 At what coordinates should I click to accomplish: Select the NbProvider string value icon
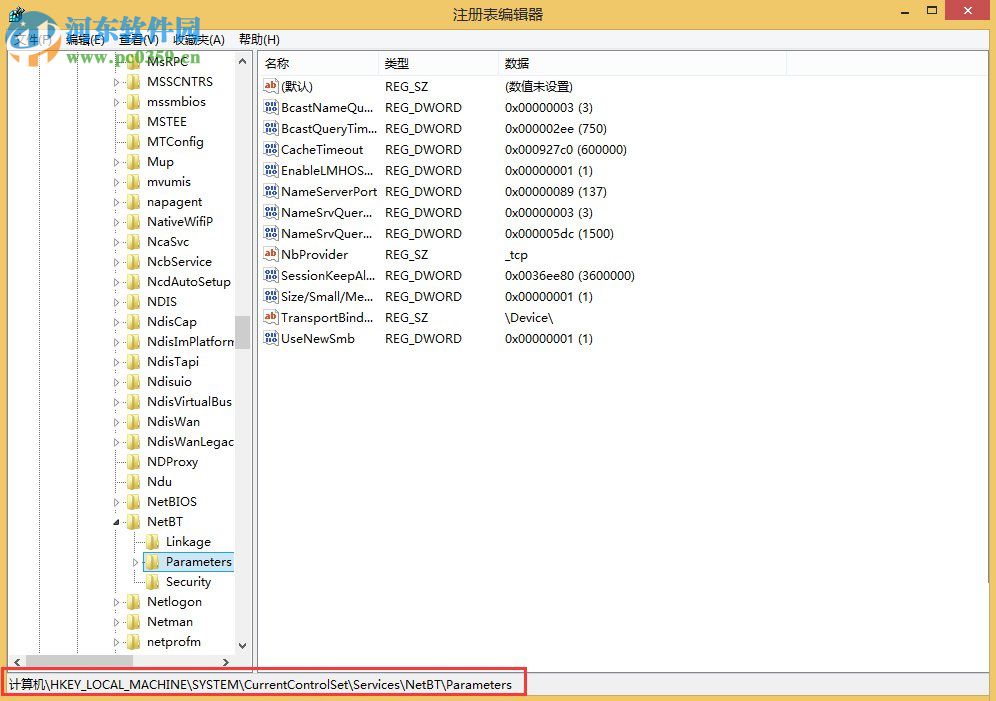click(271, 254)
